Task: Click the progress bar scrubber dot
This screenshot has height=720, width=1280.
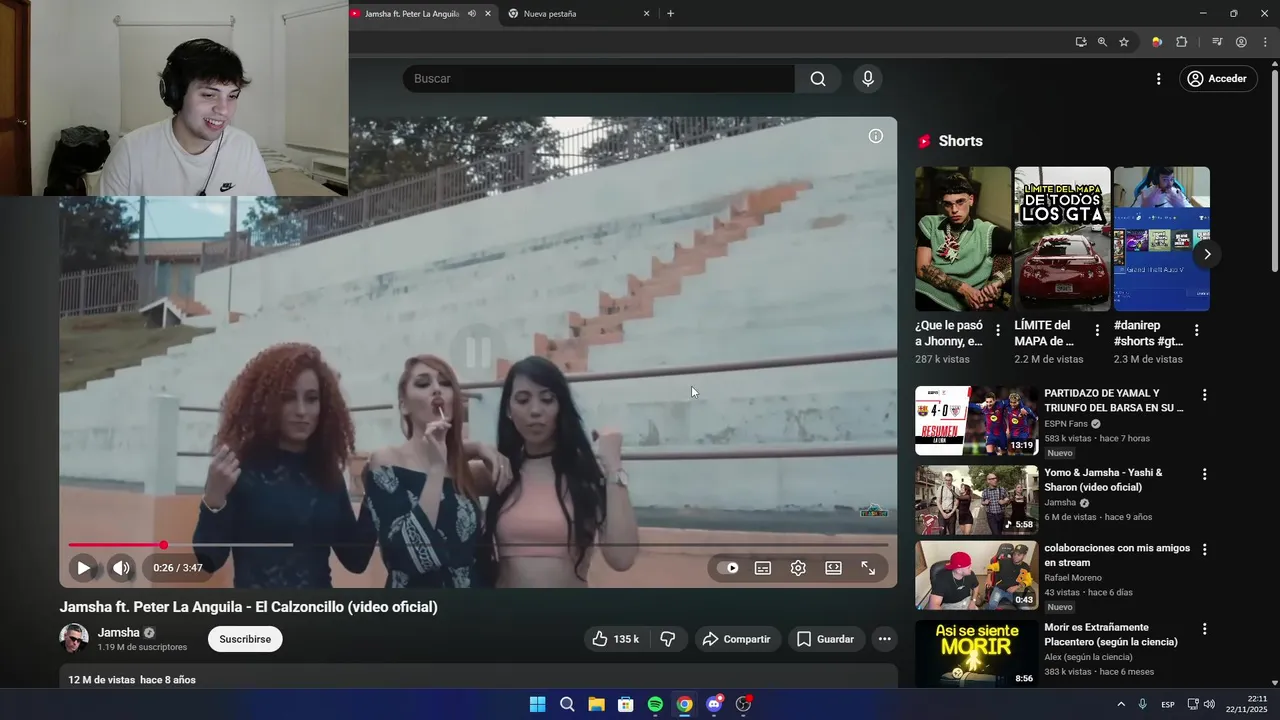Action: point(164,545)
